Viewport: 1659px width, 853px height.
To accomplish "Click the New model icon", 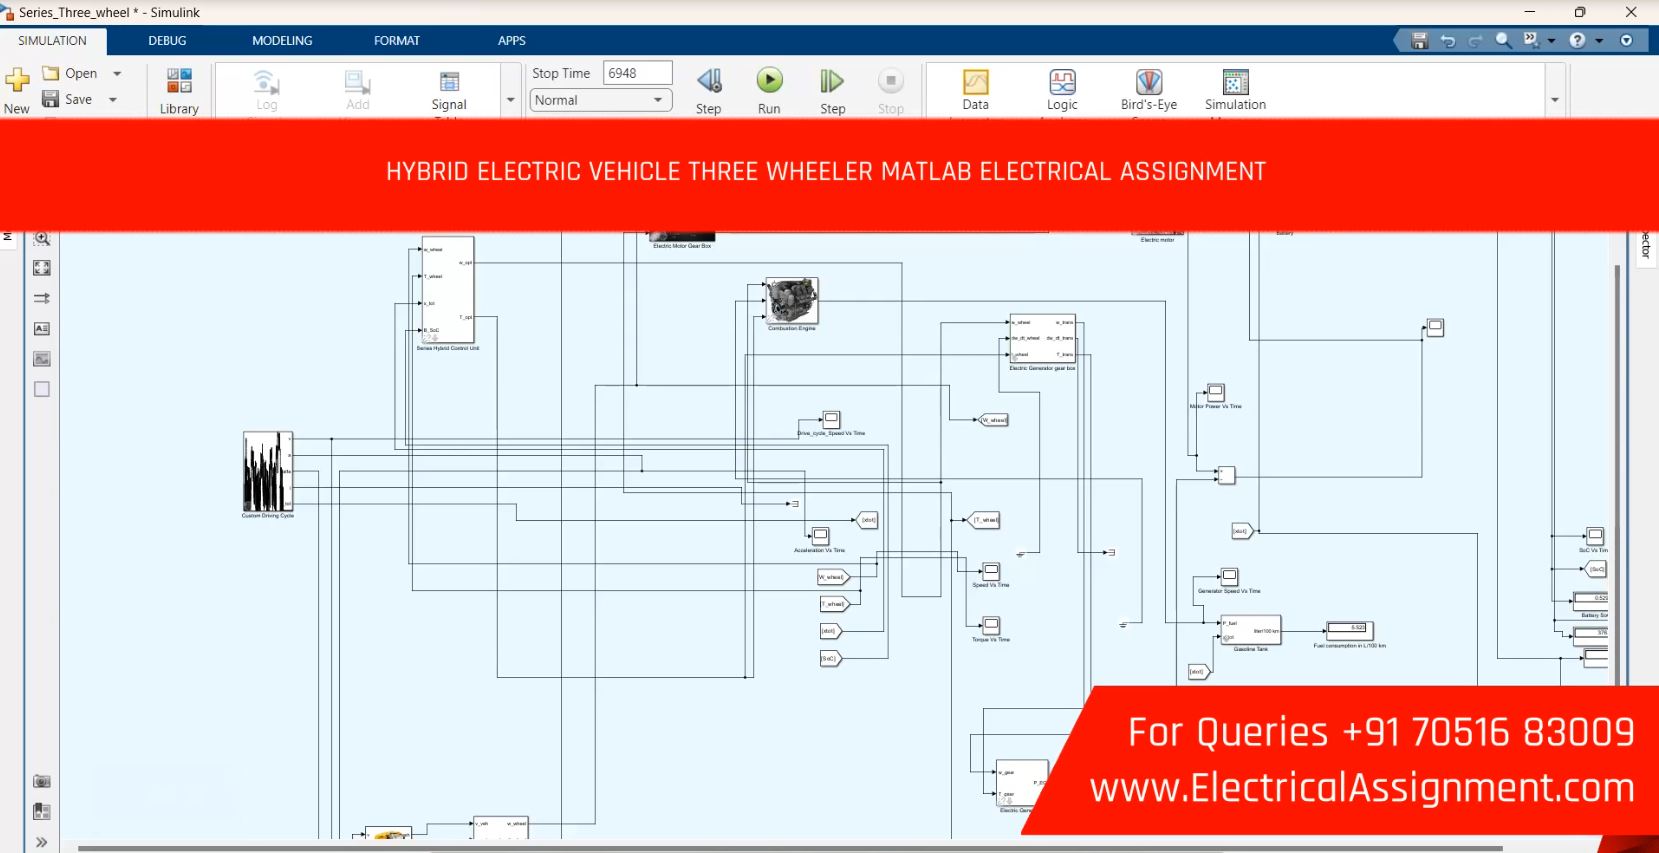I will click(x=17, y=80).
